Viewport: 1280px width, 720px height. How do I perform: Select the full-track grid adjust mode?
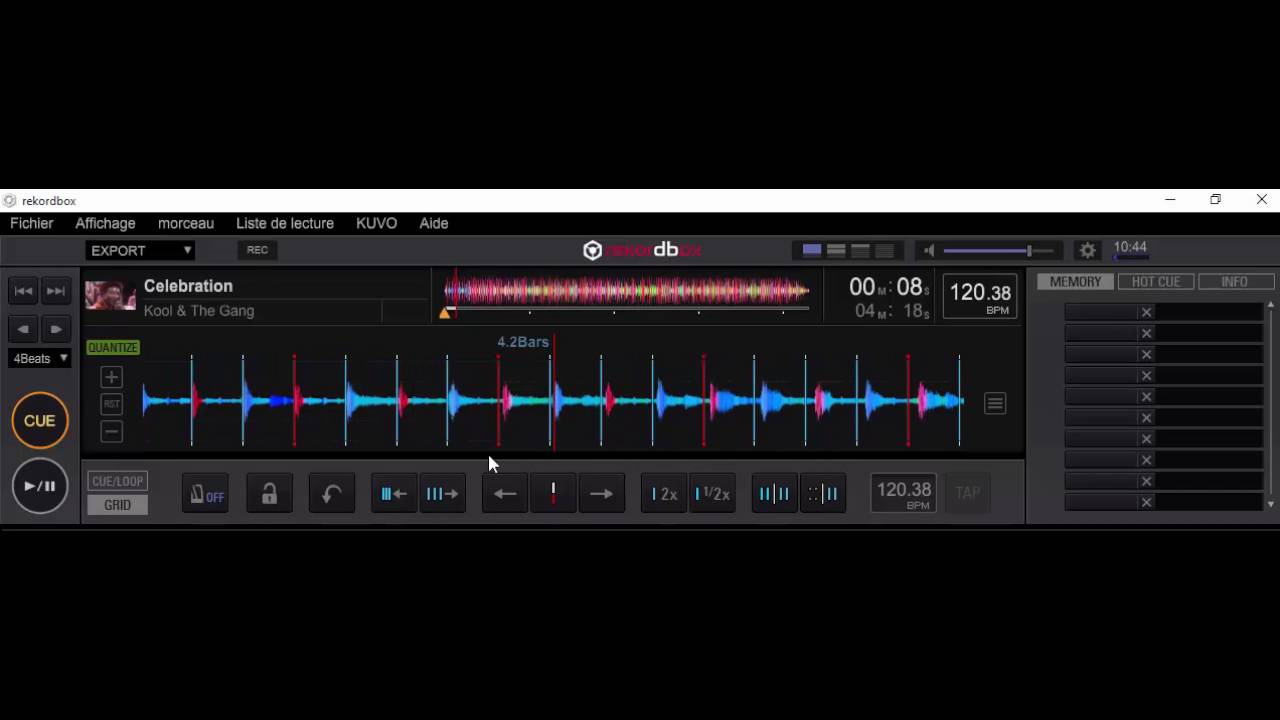click(774, 494)
